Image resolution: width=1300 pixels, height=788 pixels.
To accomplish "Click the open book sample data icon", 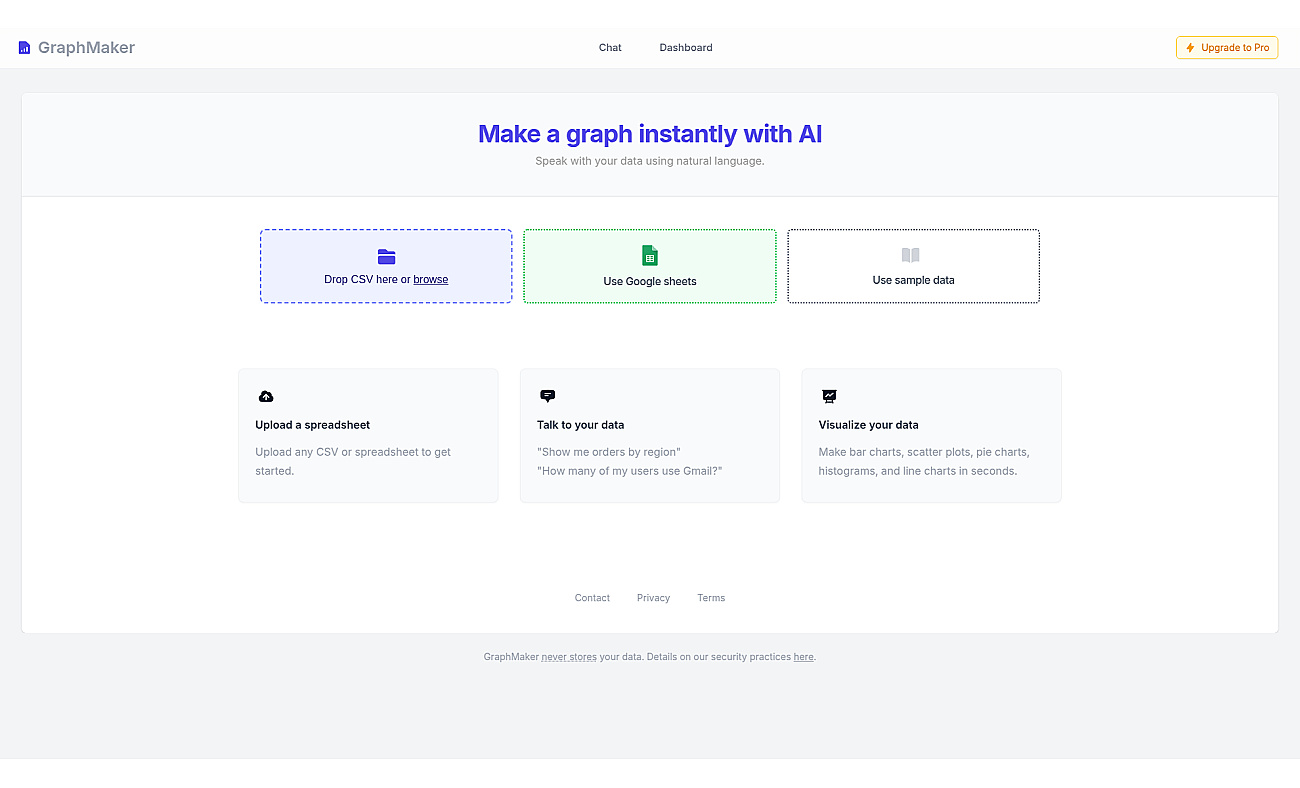I will [x=910, y=255].
